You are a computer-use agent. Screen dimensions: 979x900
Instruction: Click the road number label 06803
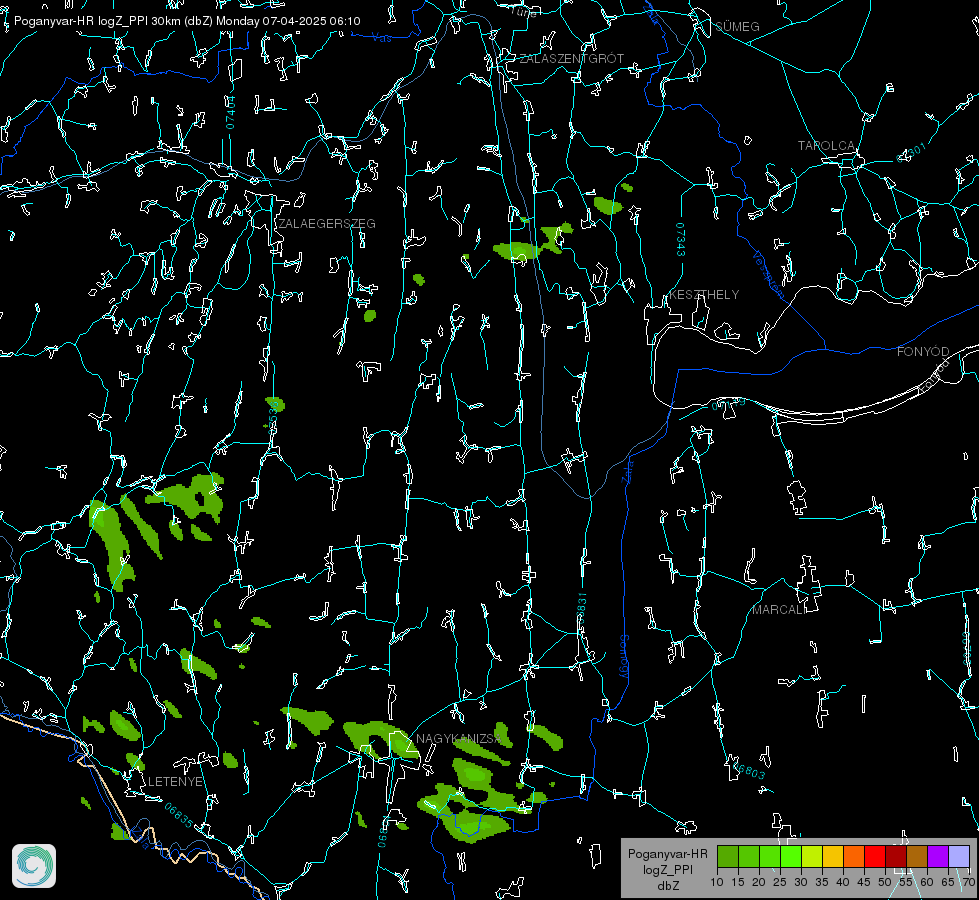pos(748,770)
